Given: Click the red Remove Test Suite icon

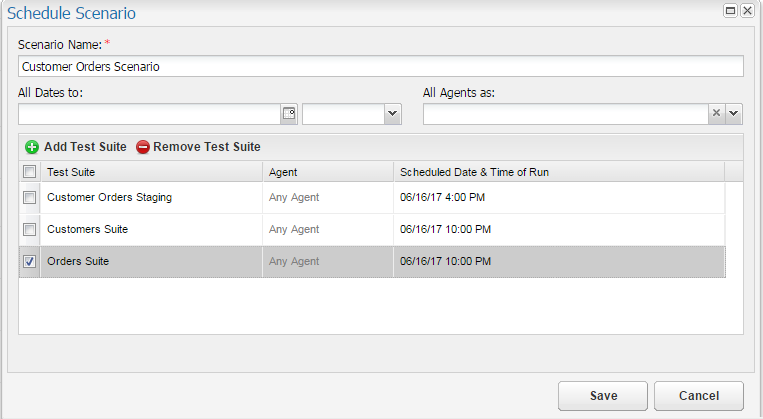Looking at the screenshot, I should pyautogui.click(x=142, y=147).
